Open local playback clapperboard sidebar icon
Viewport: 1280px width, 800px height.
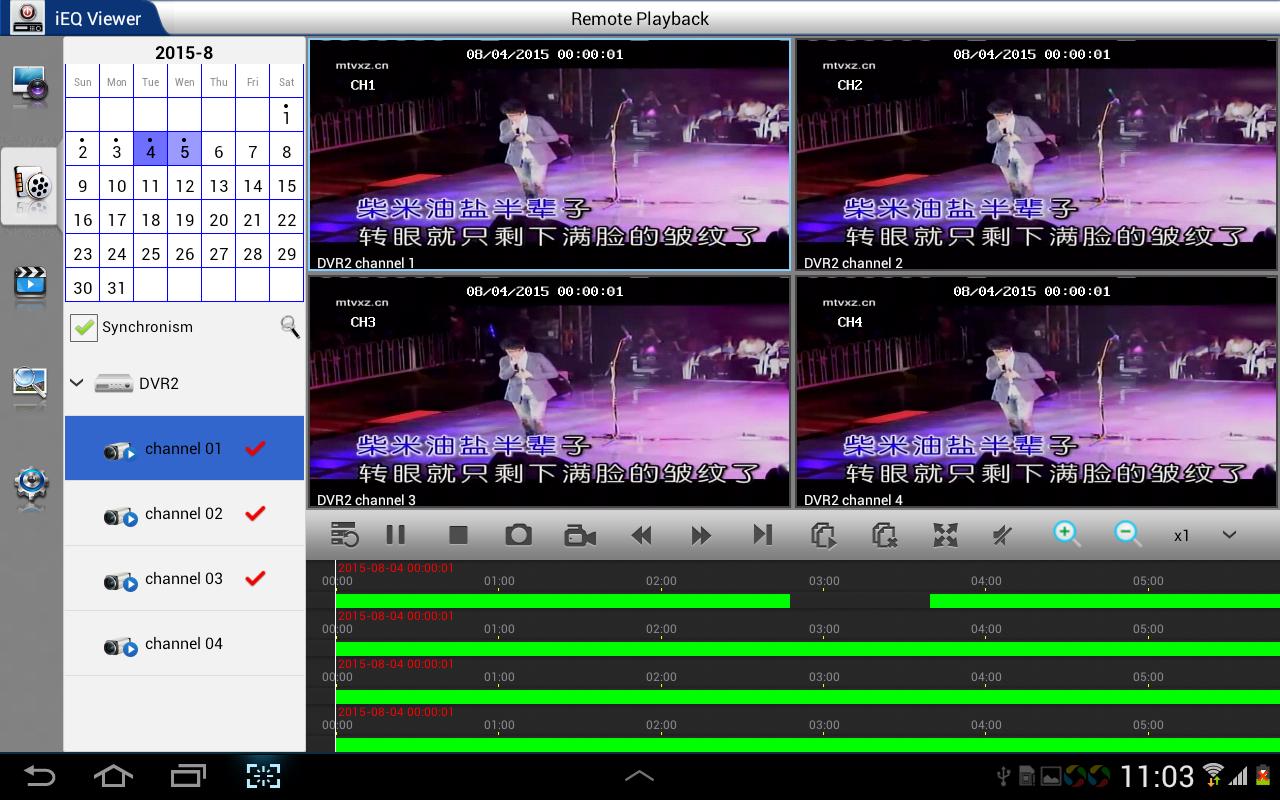30,283
